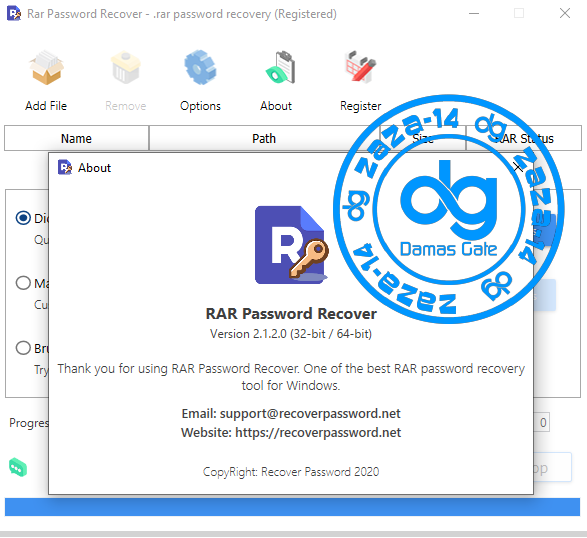The width and height of the screenshot is (587, 538).
Task: Click the green chat bubble icon
Action: click(x=18, y=467)
